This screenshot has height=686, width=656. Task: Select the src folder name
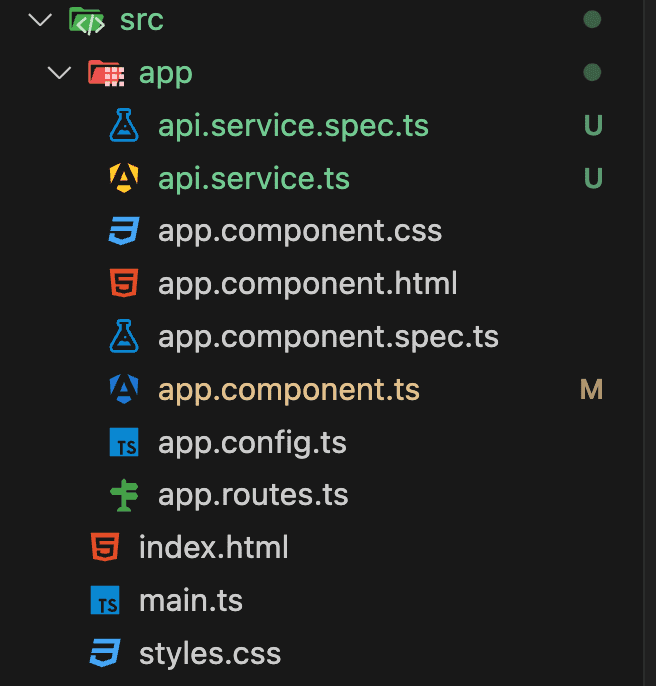[141, 20]
